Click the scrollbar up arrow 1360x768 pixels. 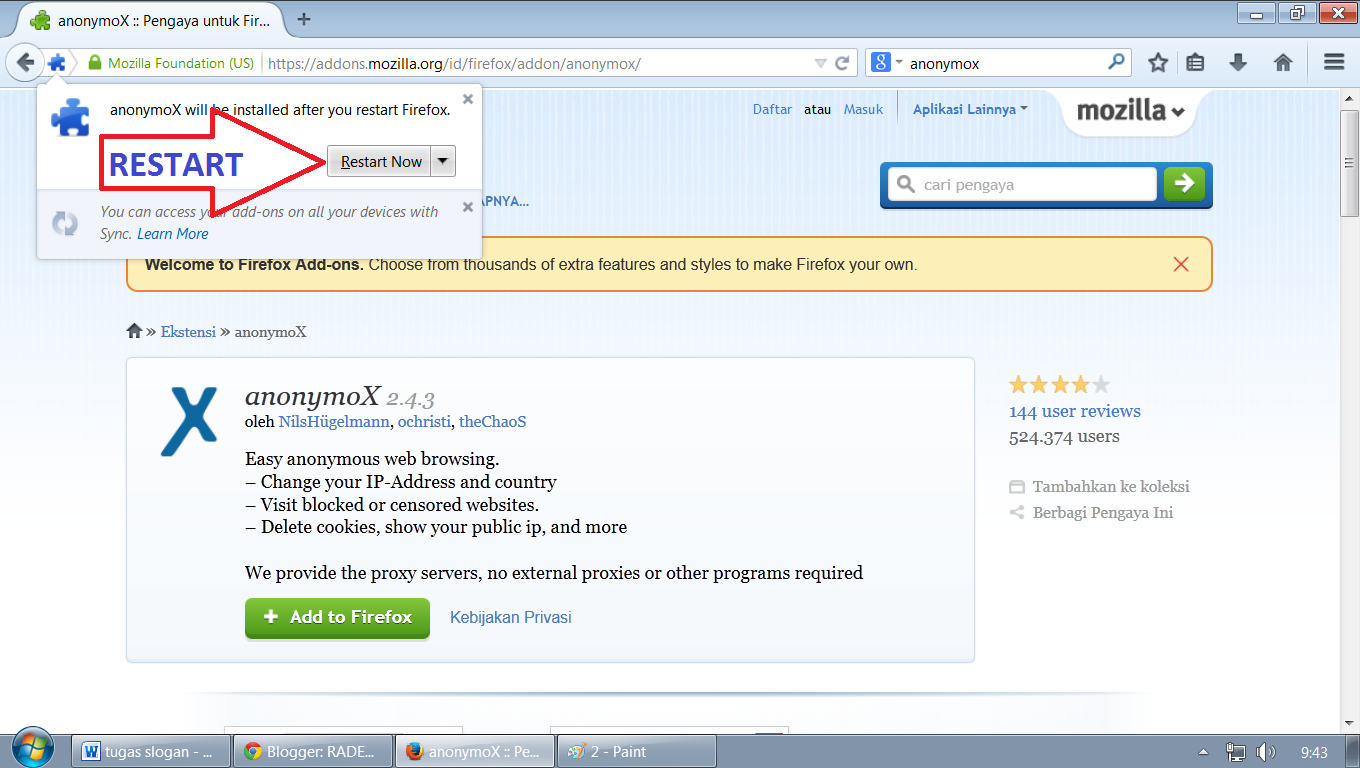1350,97
